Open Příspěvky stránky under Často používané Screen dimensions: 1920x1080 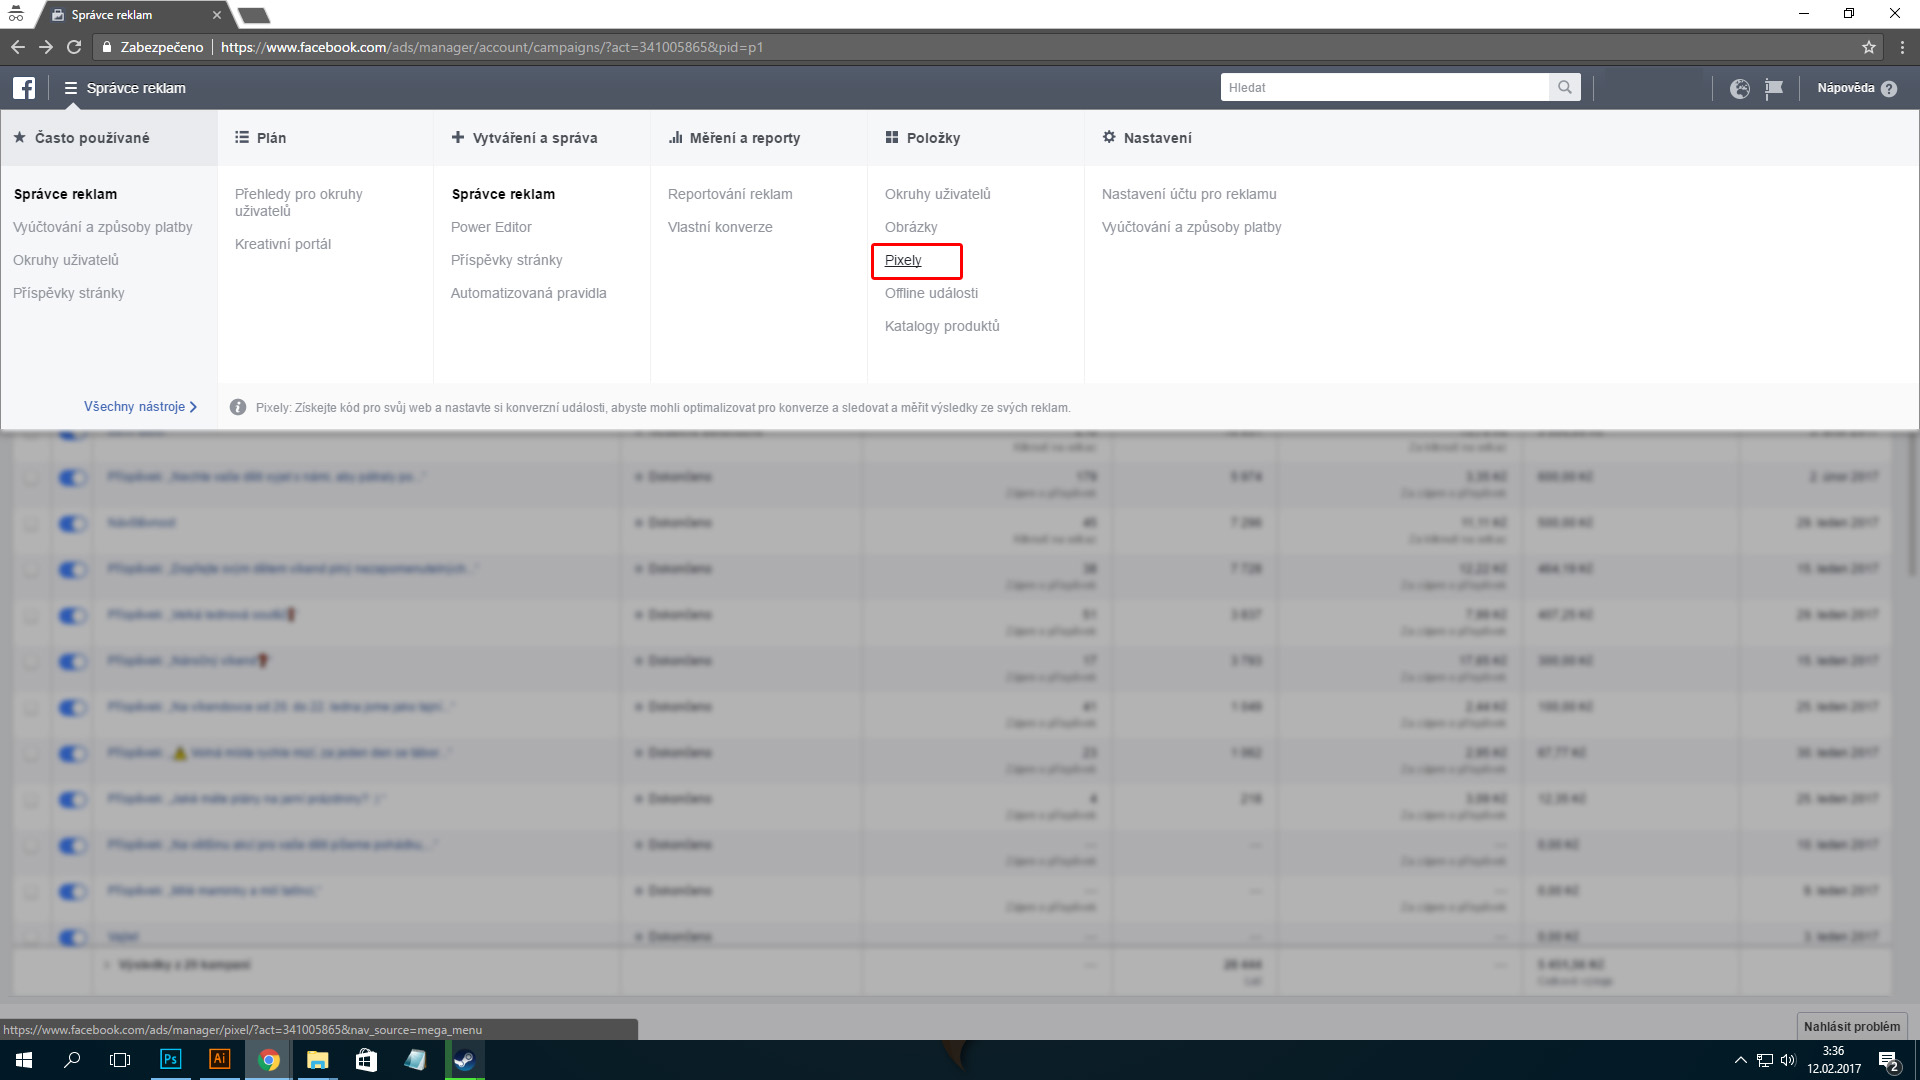tap(69, 293)
